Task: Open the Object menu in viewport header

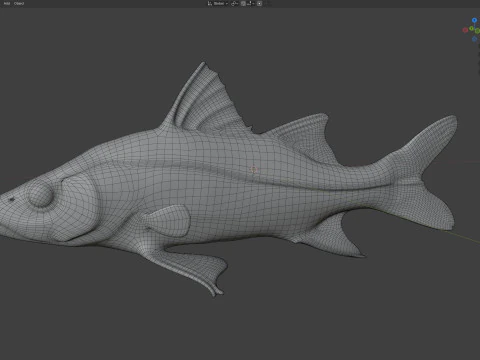Action: 19,3
